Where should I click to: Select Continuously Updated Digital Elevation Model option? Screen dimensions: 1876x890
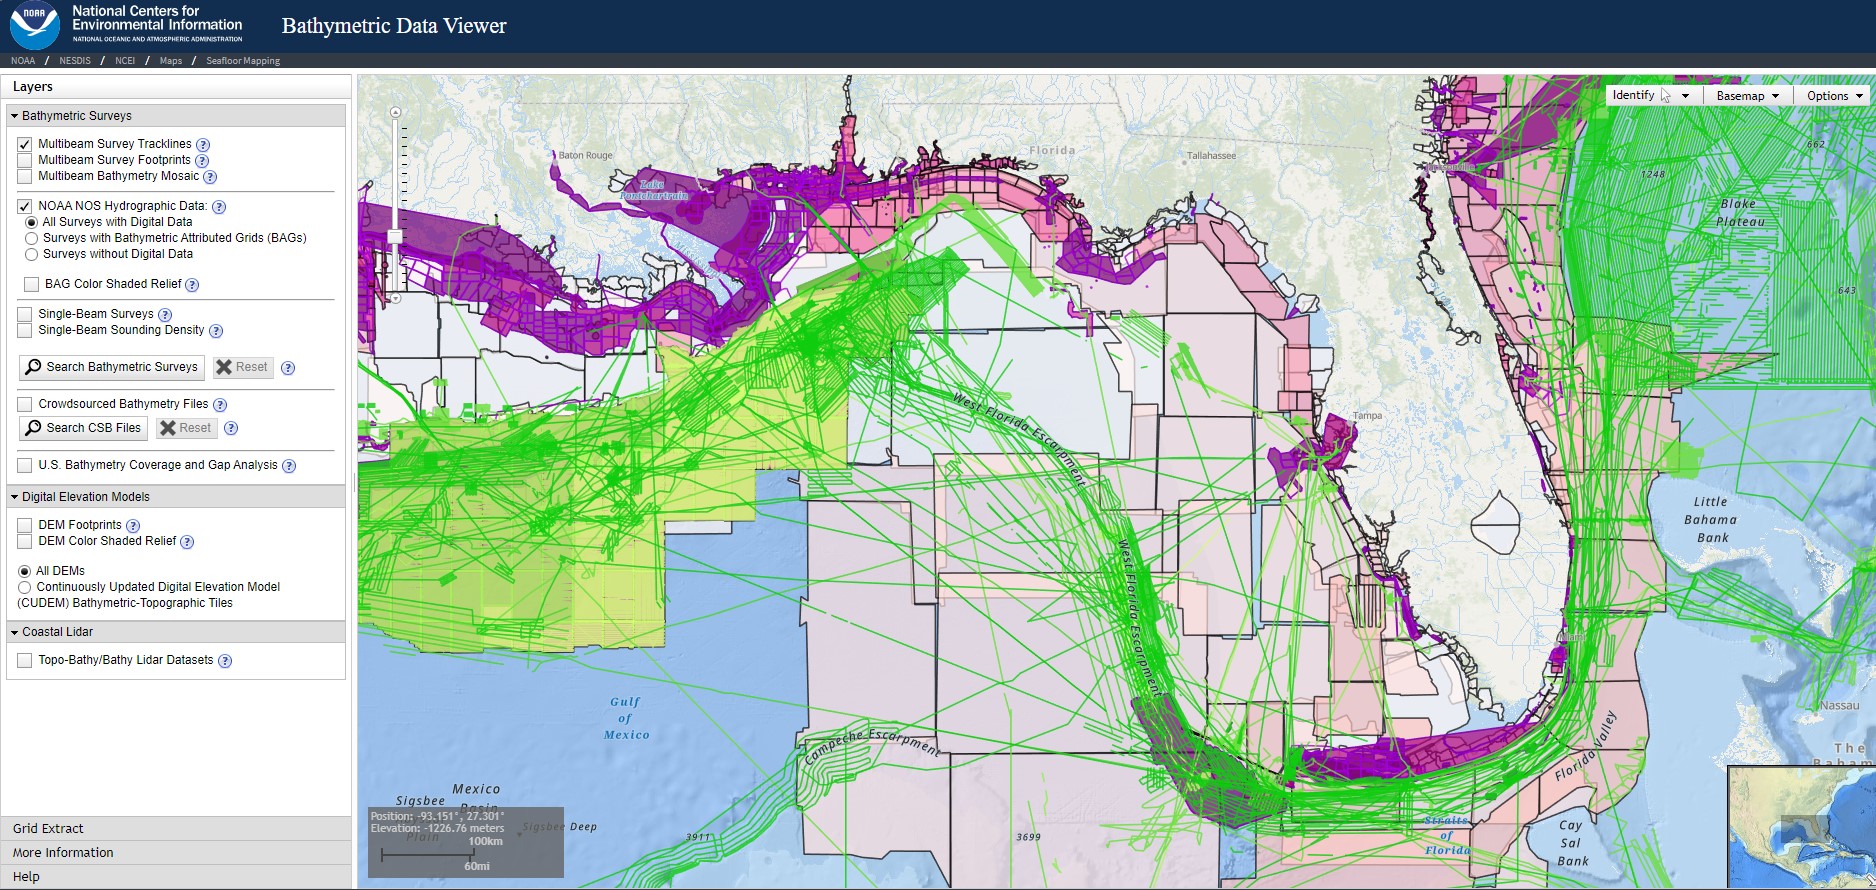tap(25, 588)
